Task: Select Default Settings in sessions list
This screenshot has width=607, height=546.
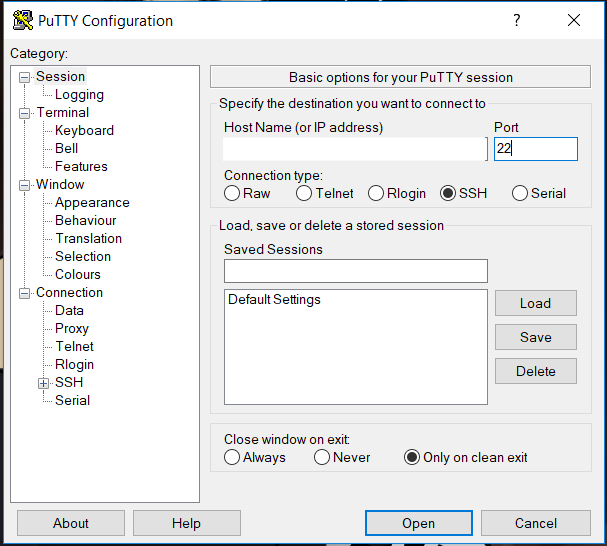Action: tap(274, 299)
